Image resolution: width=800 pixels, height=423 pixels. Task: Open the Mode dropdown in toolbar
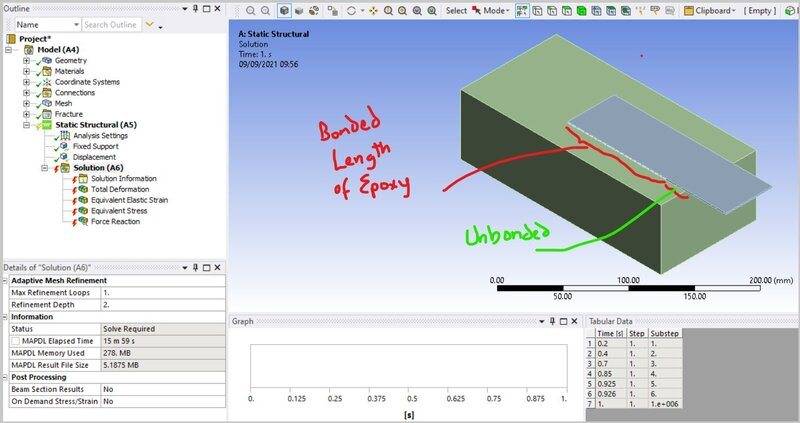508,11
